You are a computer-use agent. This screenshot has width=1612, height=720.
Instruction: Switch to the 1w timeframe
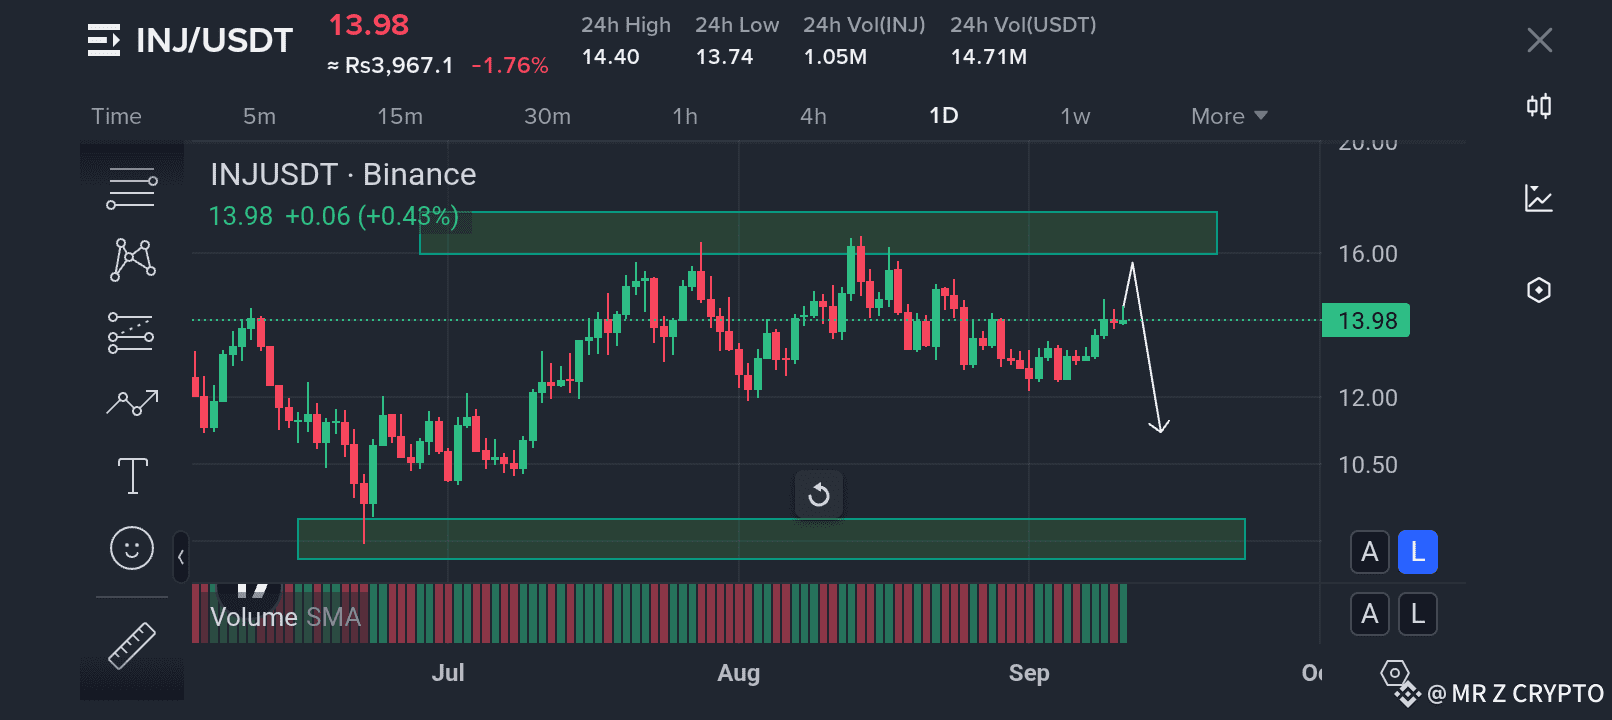(1075, 116)
